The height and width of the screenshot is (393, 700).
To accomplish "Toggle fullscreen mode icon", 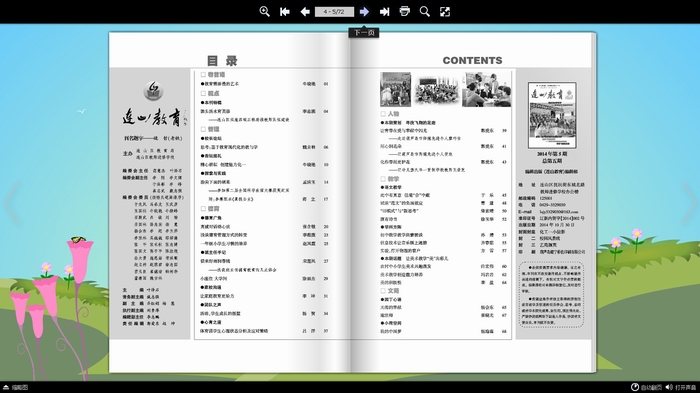I will coord(445,12).
